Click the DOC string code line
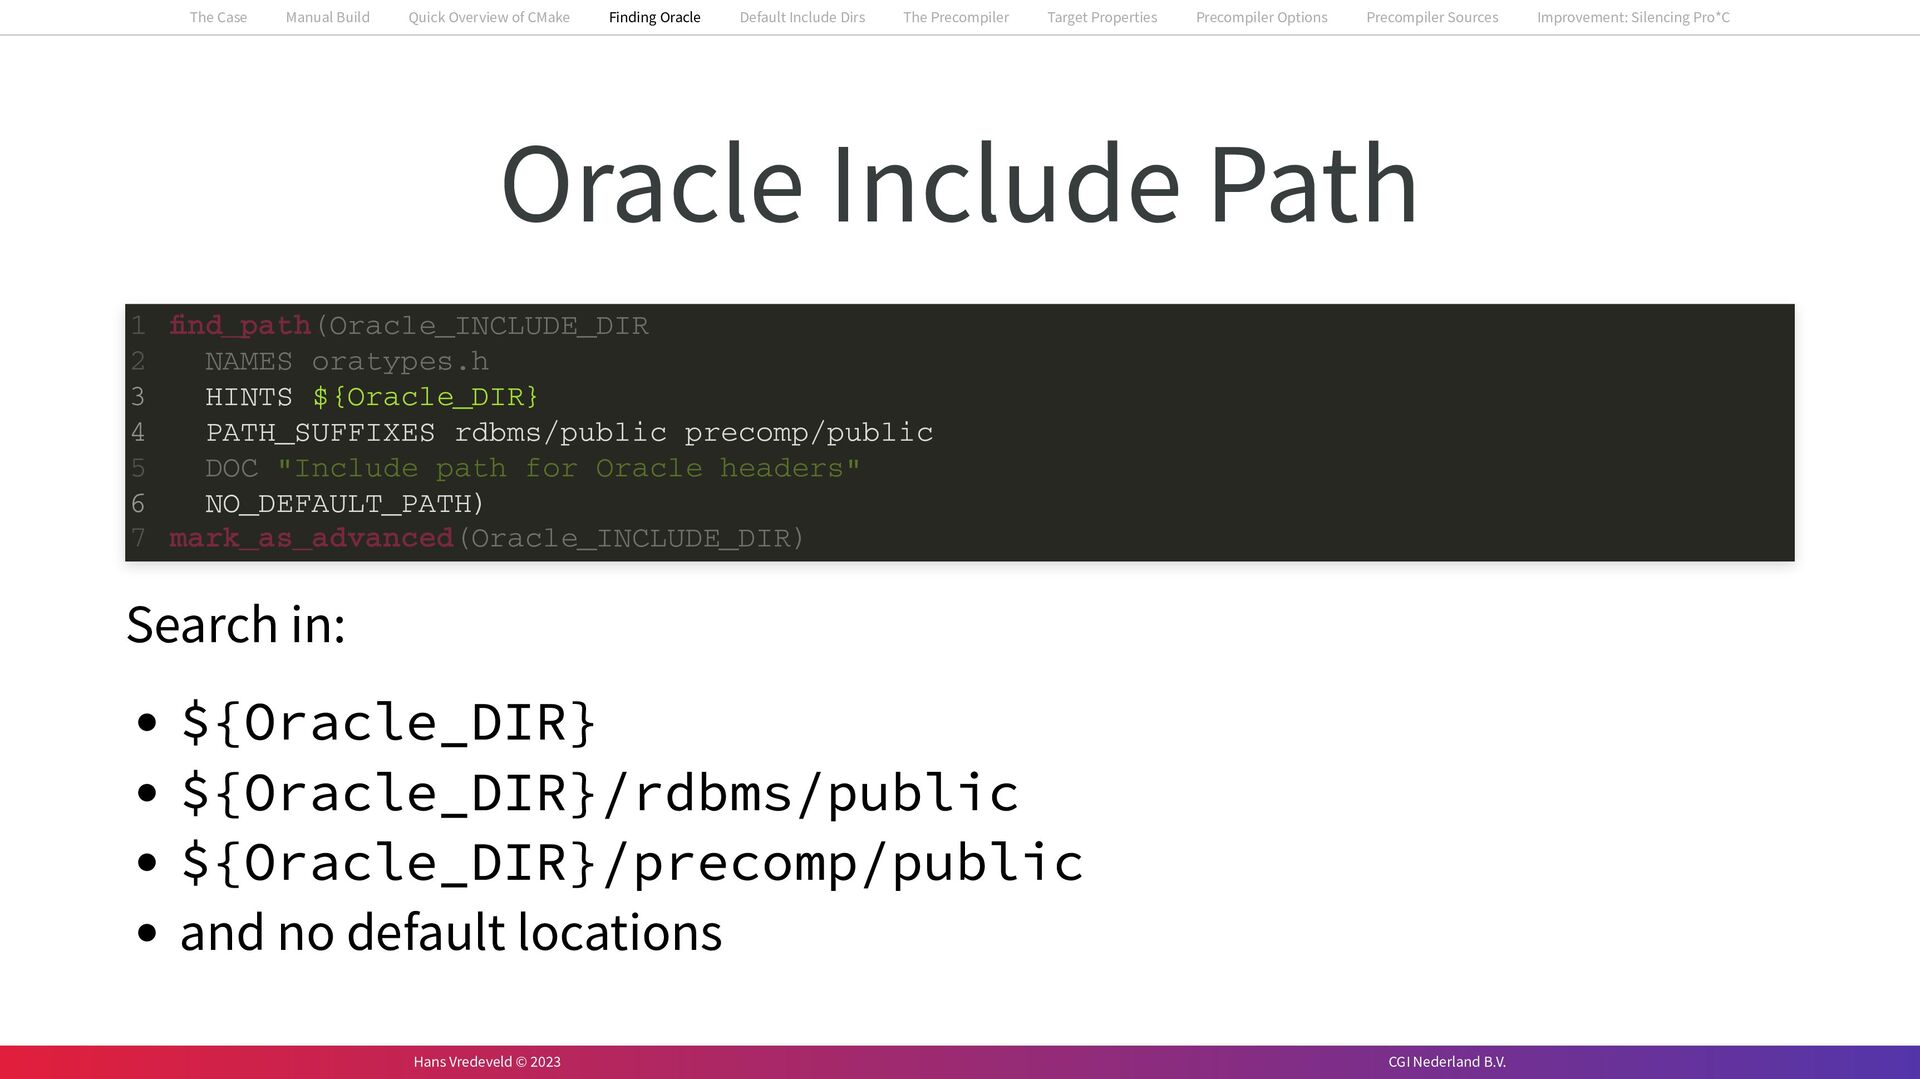1920x1079 pixels. point(532,468)
